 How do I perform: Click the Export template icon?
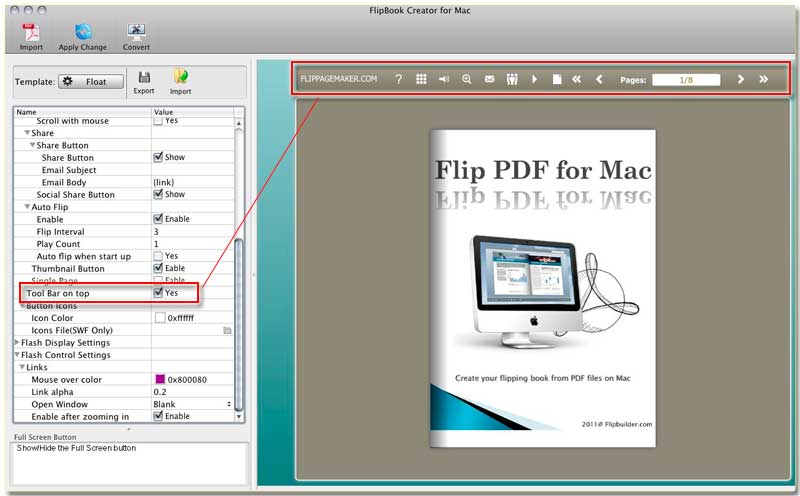pyautogui.click(x=144, y=78)
